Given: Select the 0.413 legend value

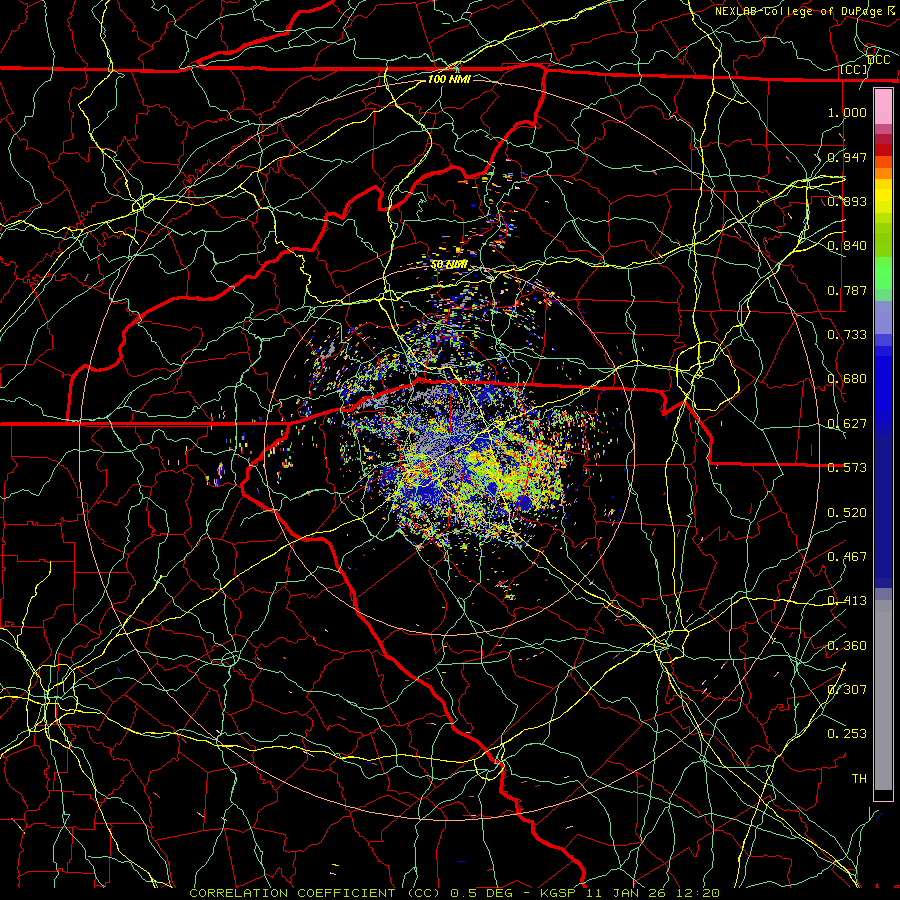Looking at the screenshot, I should coord(847,601).
